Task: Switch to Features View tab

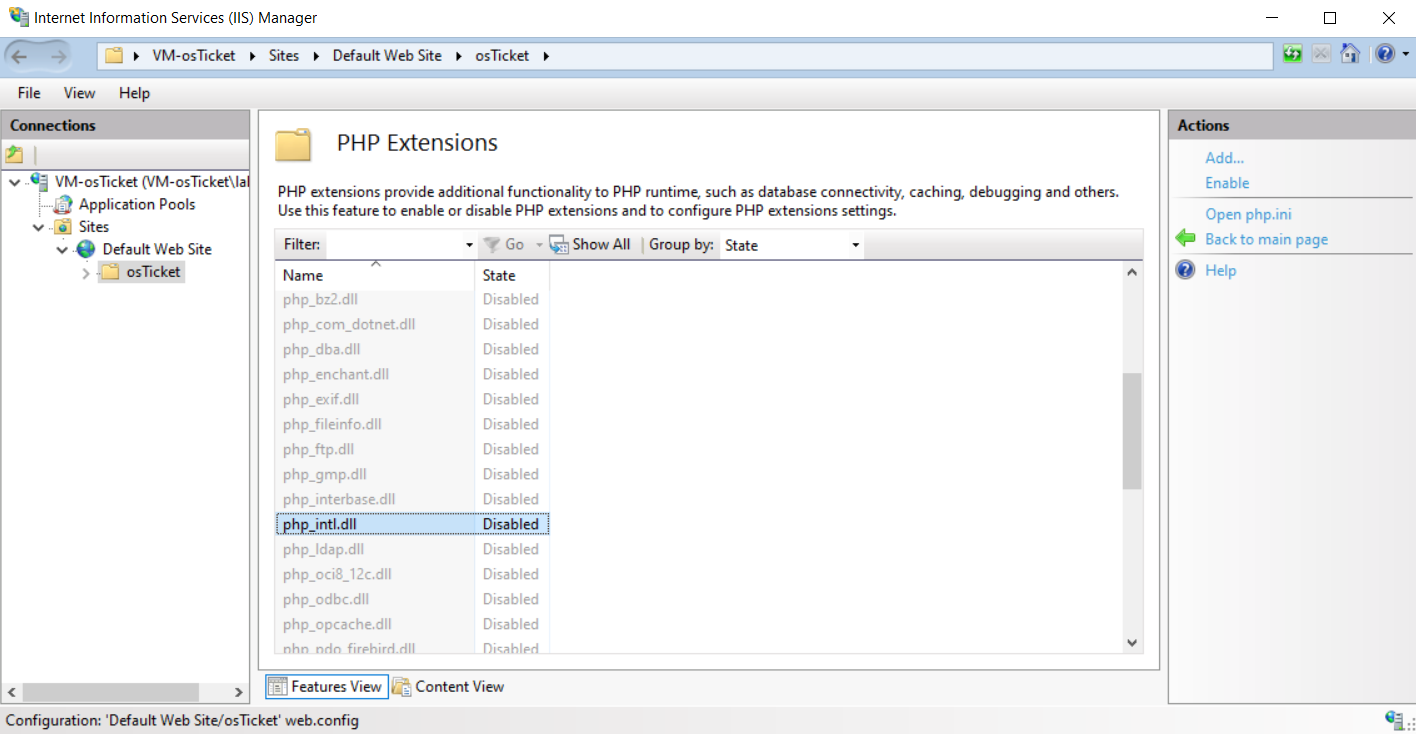Action: pos(325,686)
